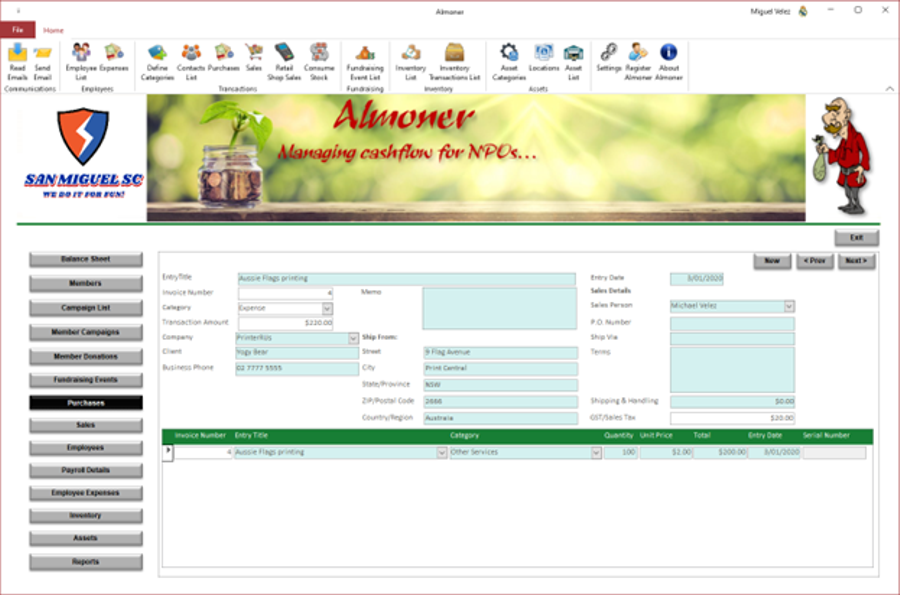
Task: Click the GST/Sales Tax field
Action: 732,418
